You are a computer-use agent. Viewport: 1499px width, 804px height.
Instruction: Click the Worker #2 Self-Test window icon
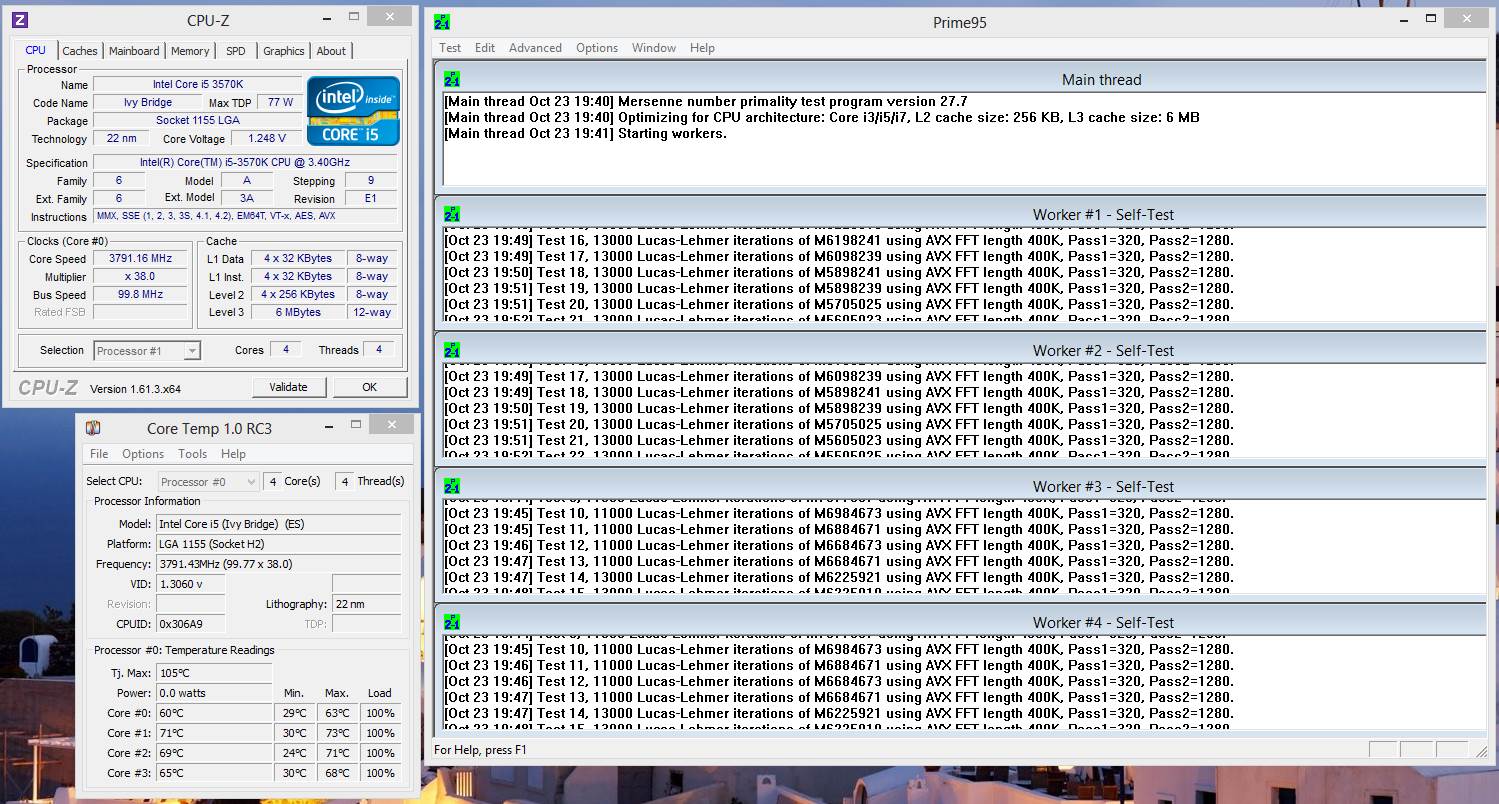(452, 350)
